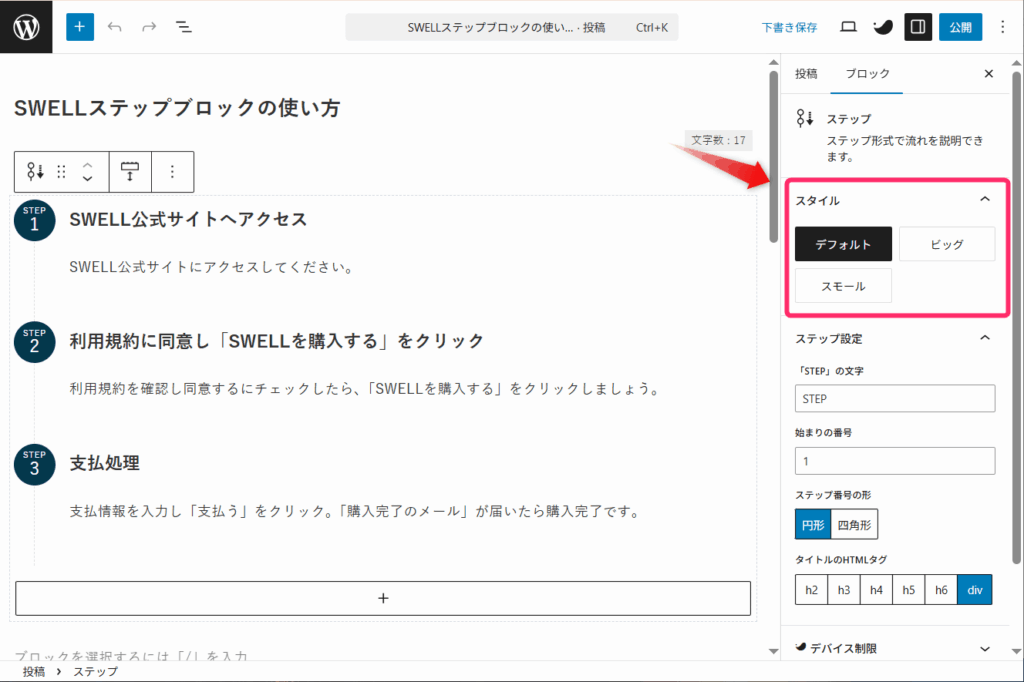
Task: Collapse the ステップ設定 section
Action: tap(985, 338)
